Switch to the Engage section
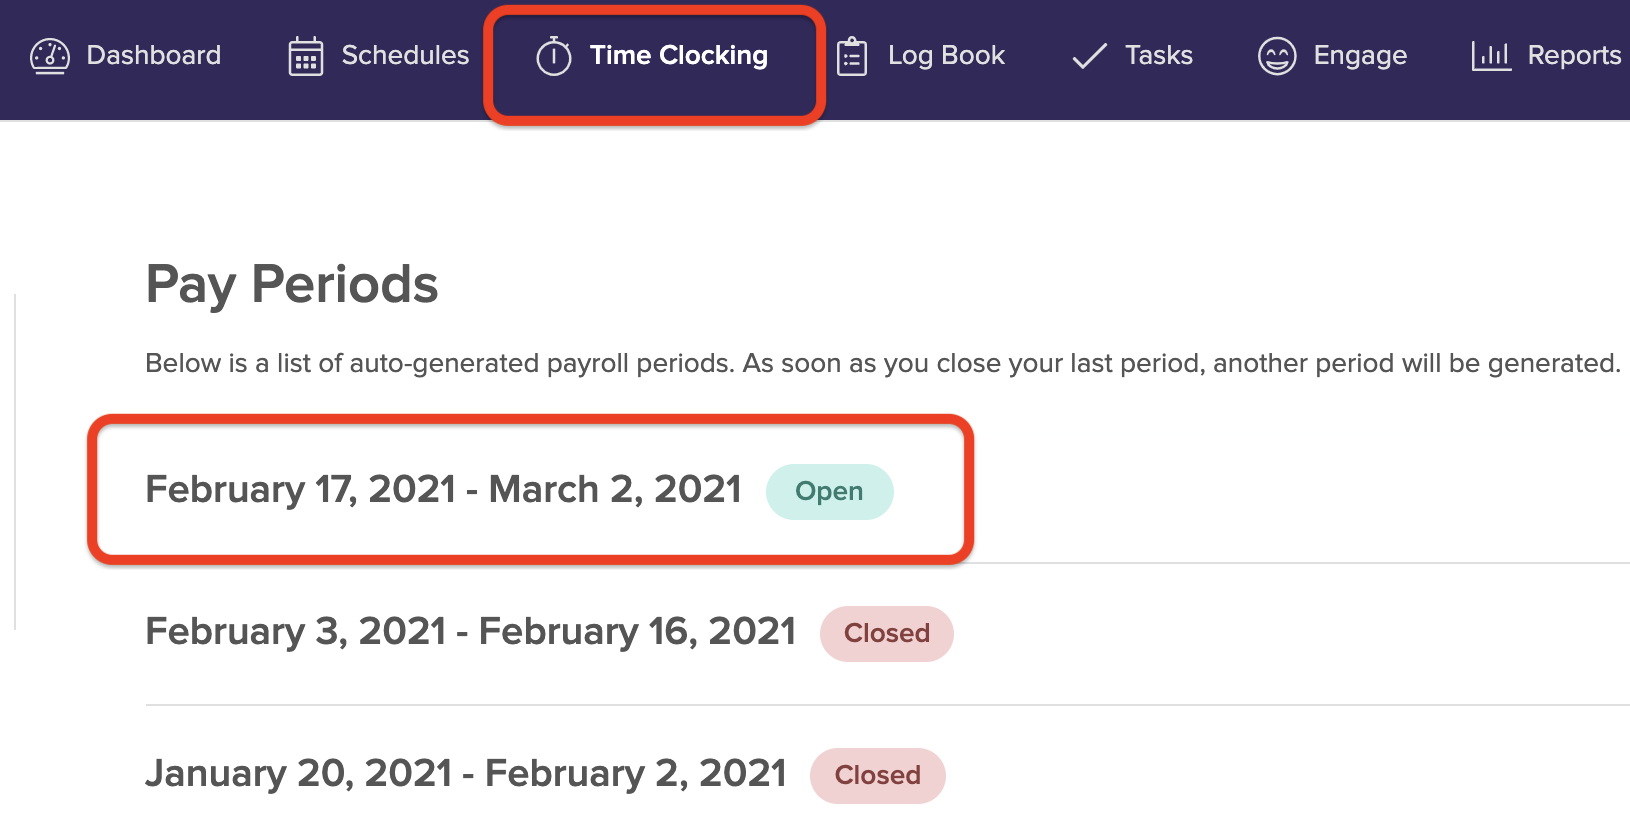This screenshot has height=838, width=1630. pyautogui.click(x=1360, y=57)
